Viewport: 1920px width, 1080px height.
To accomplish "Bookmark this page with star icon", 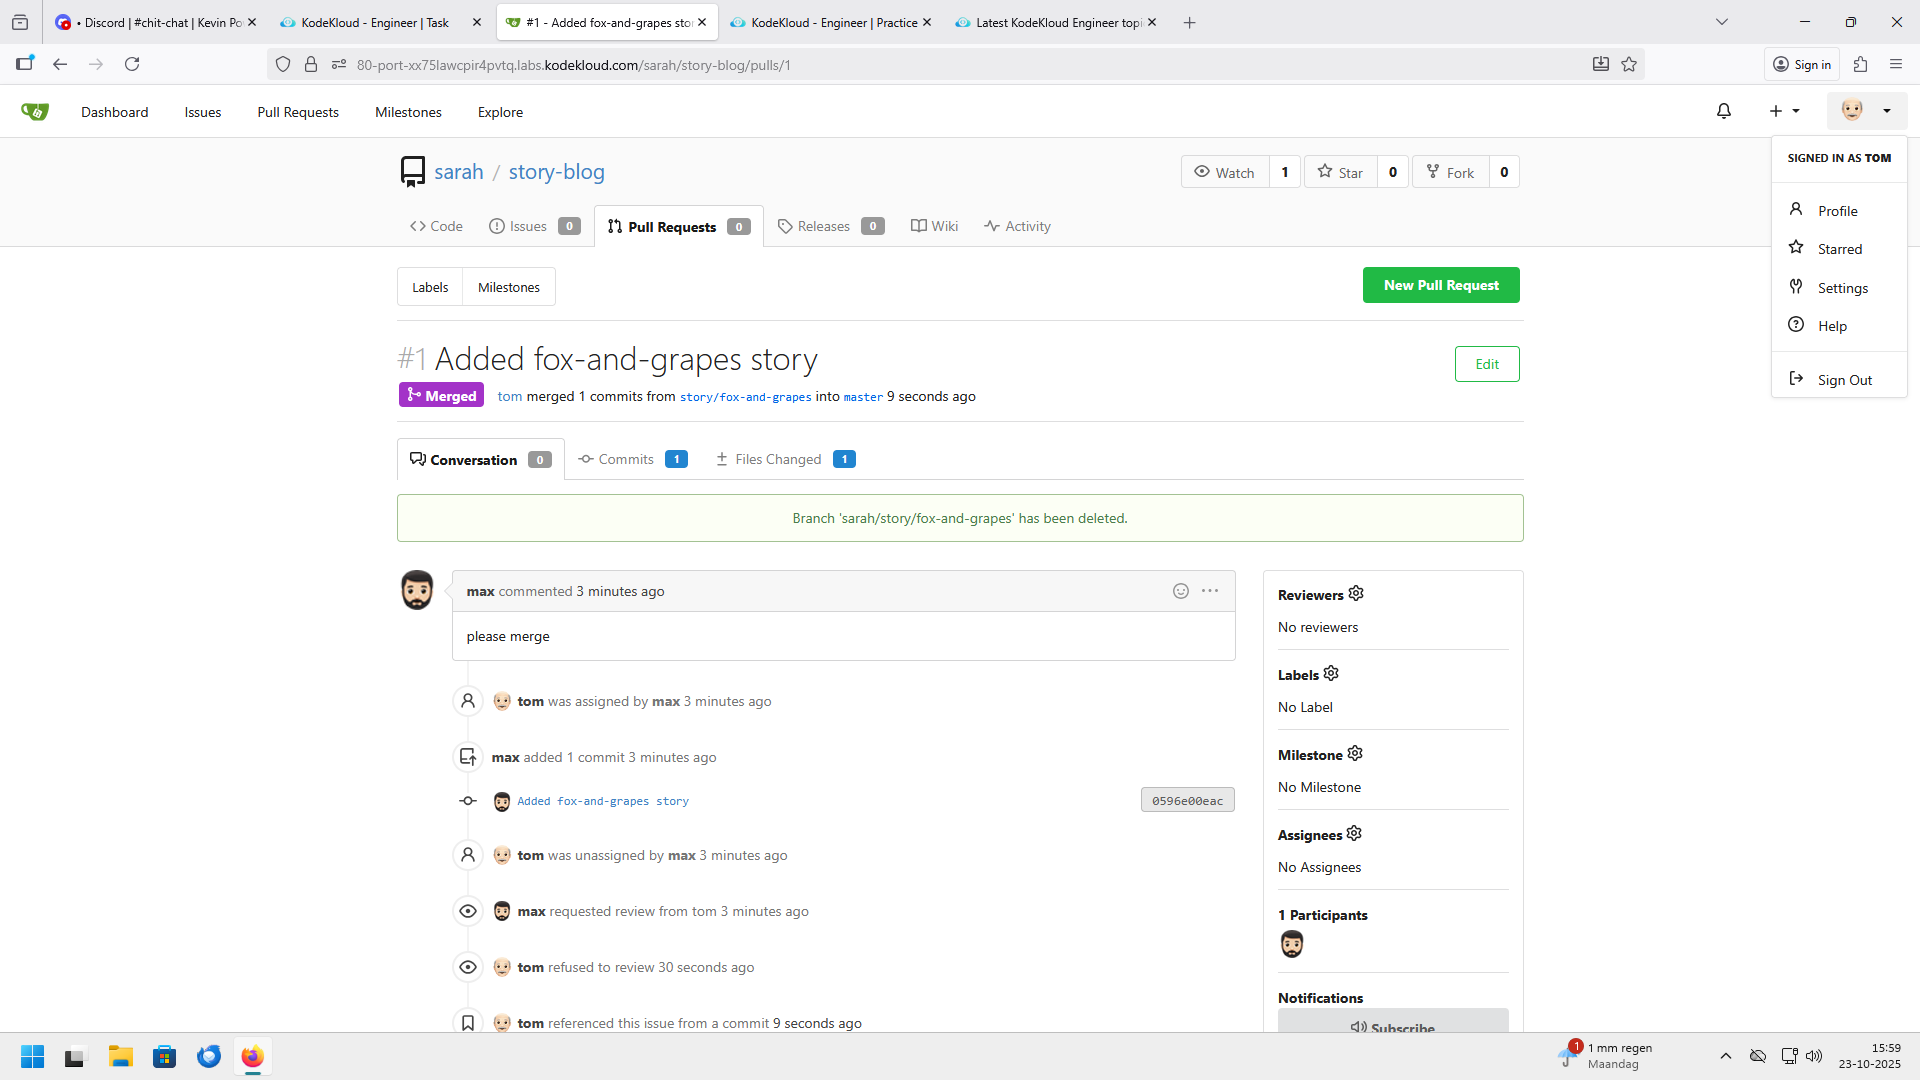I will click(1629, 64).
